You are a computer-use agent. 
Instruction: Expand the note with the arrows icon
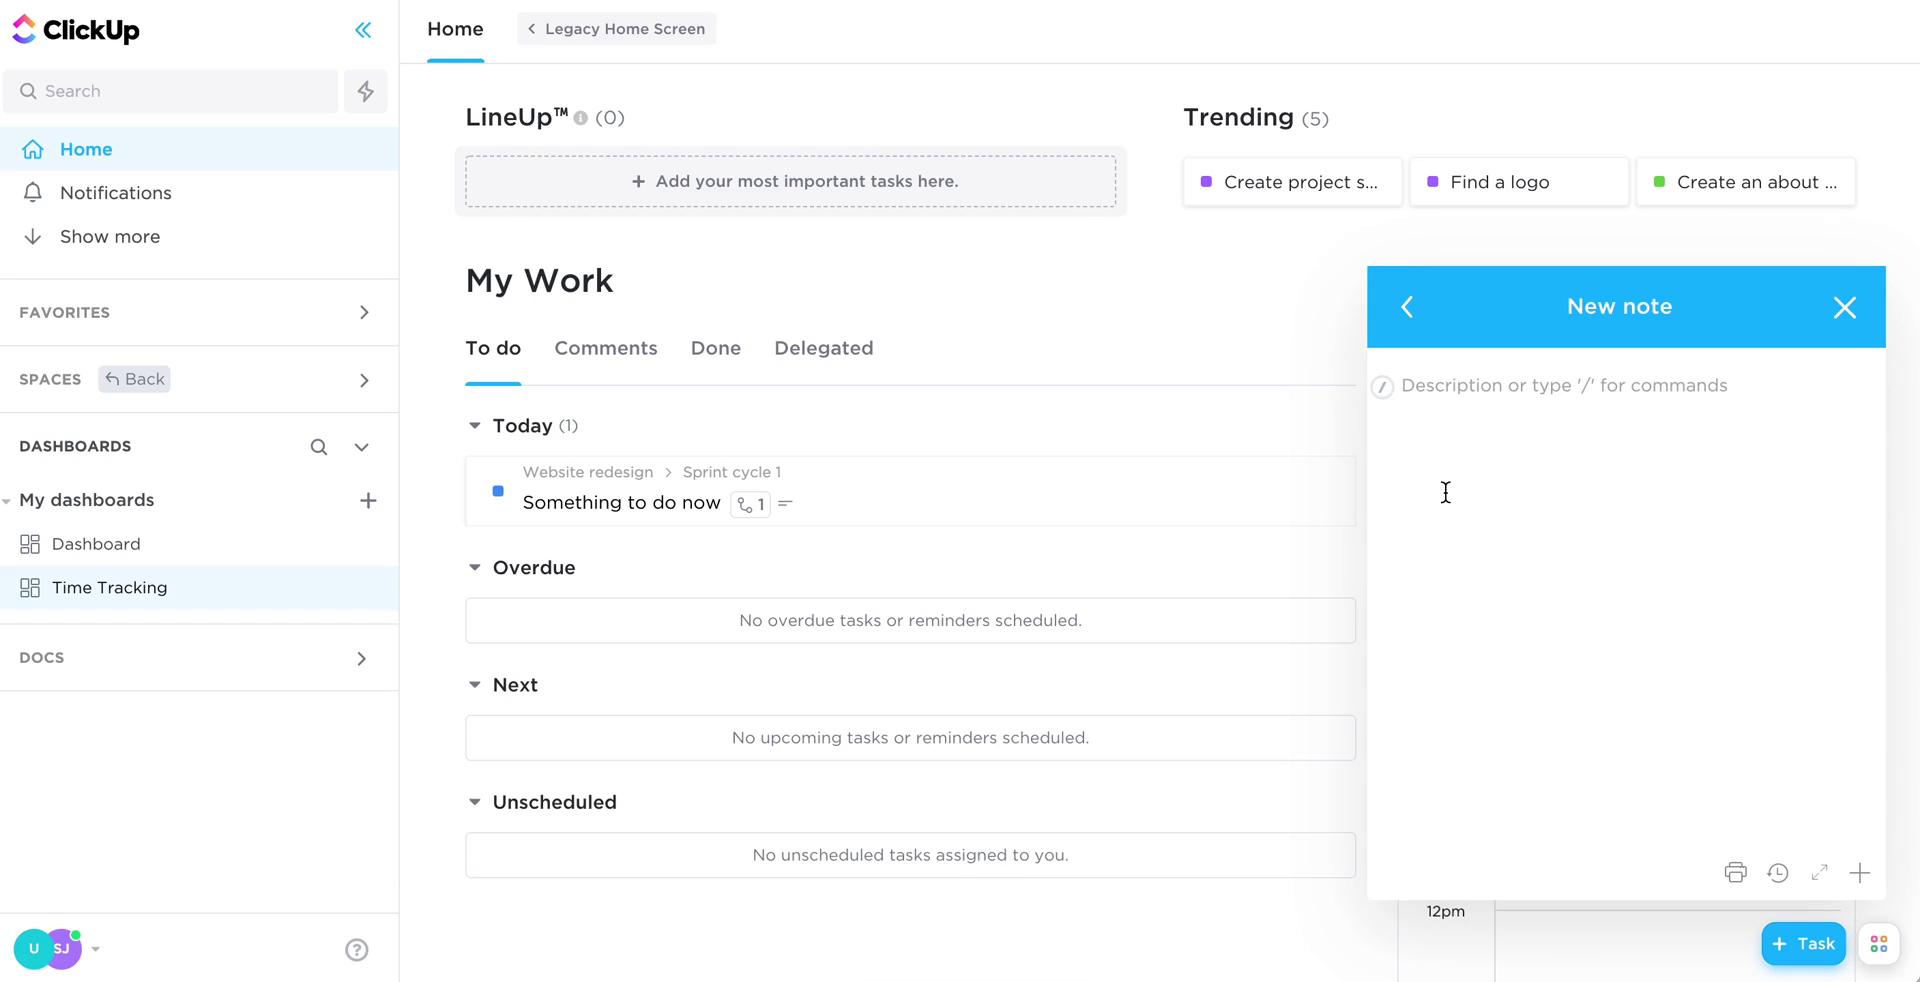pos(1820,873)
